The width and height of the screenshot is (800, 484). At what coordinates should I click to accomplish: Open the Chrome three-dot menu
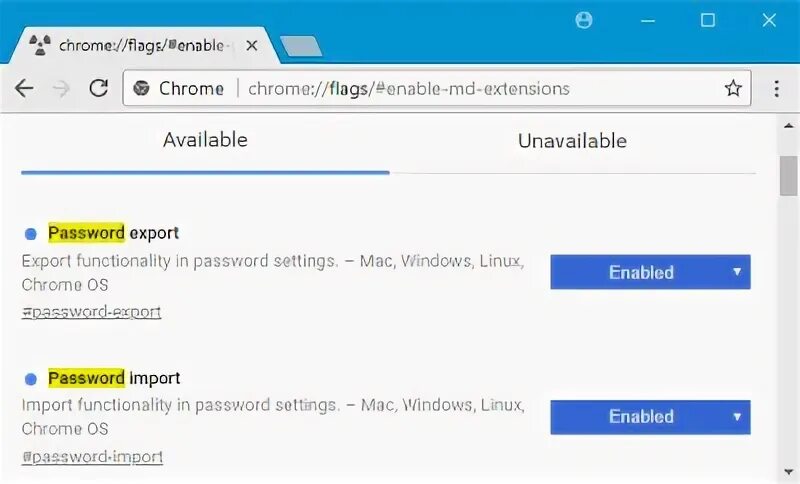click(x=776, y=88)
